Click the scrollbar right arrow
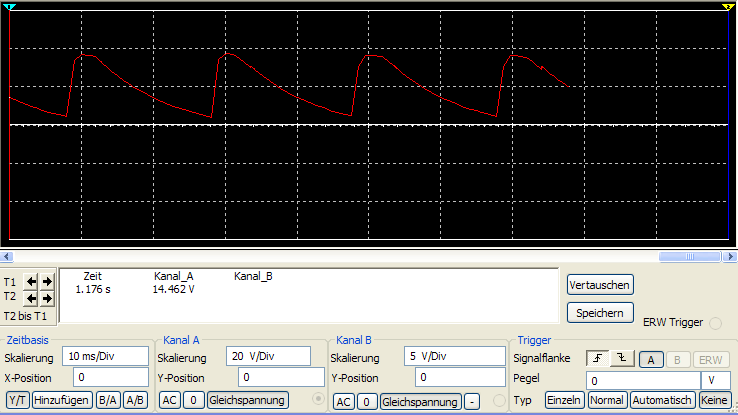The height and width of the screenshot is (415, 738). pyautogui.click(x=730, y=256)
